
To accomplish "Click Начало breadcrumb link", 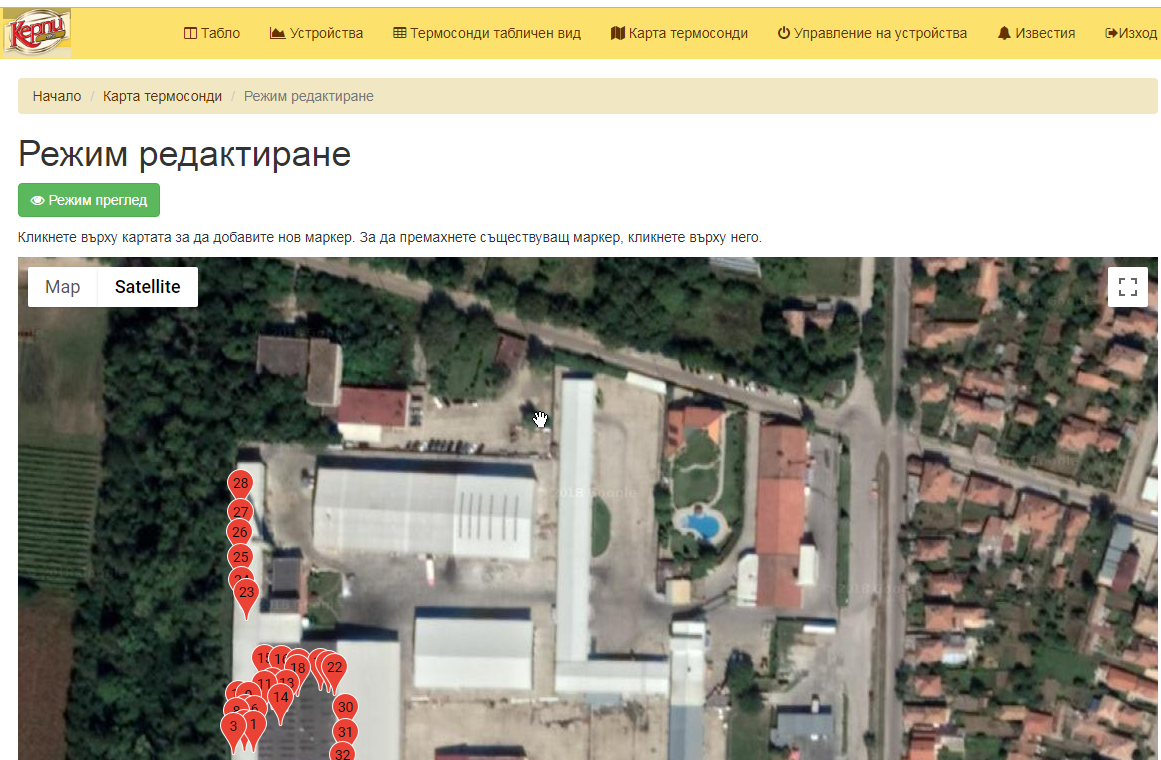I will click(x=56, y=96).
